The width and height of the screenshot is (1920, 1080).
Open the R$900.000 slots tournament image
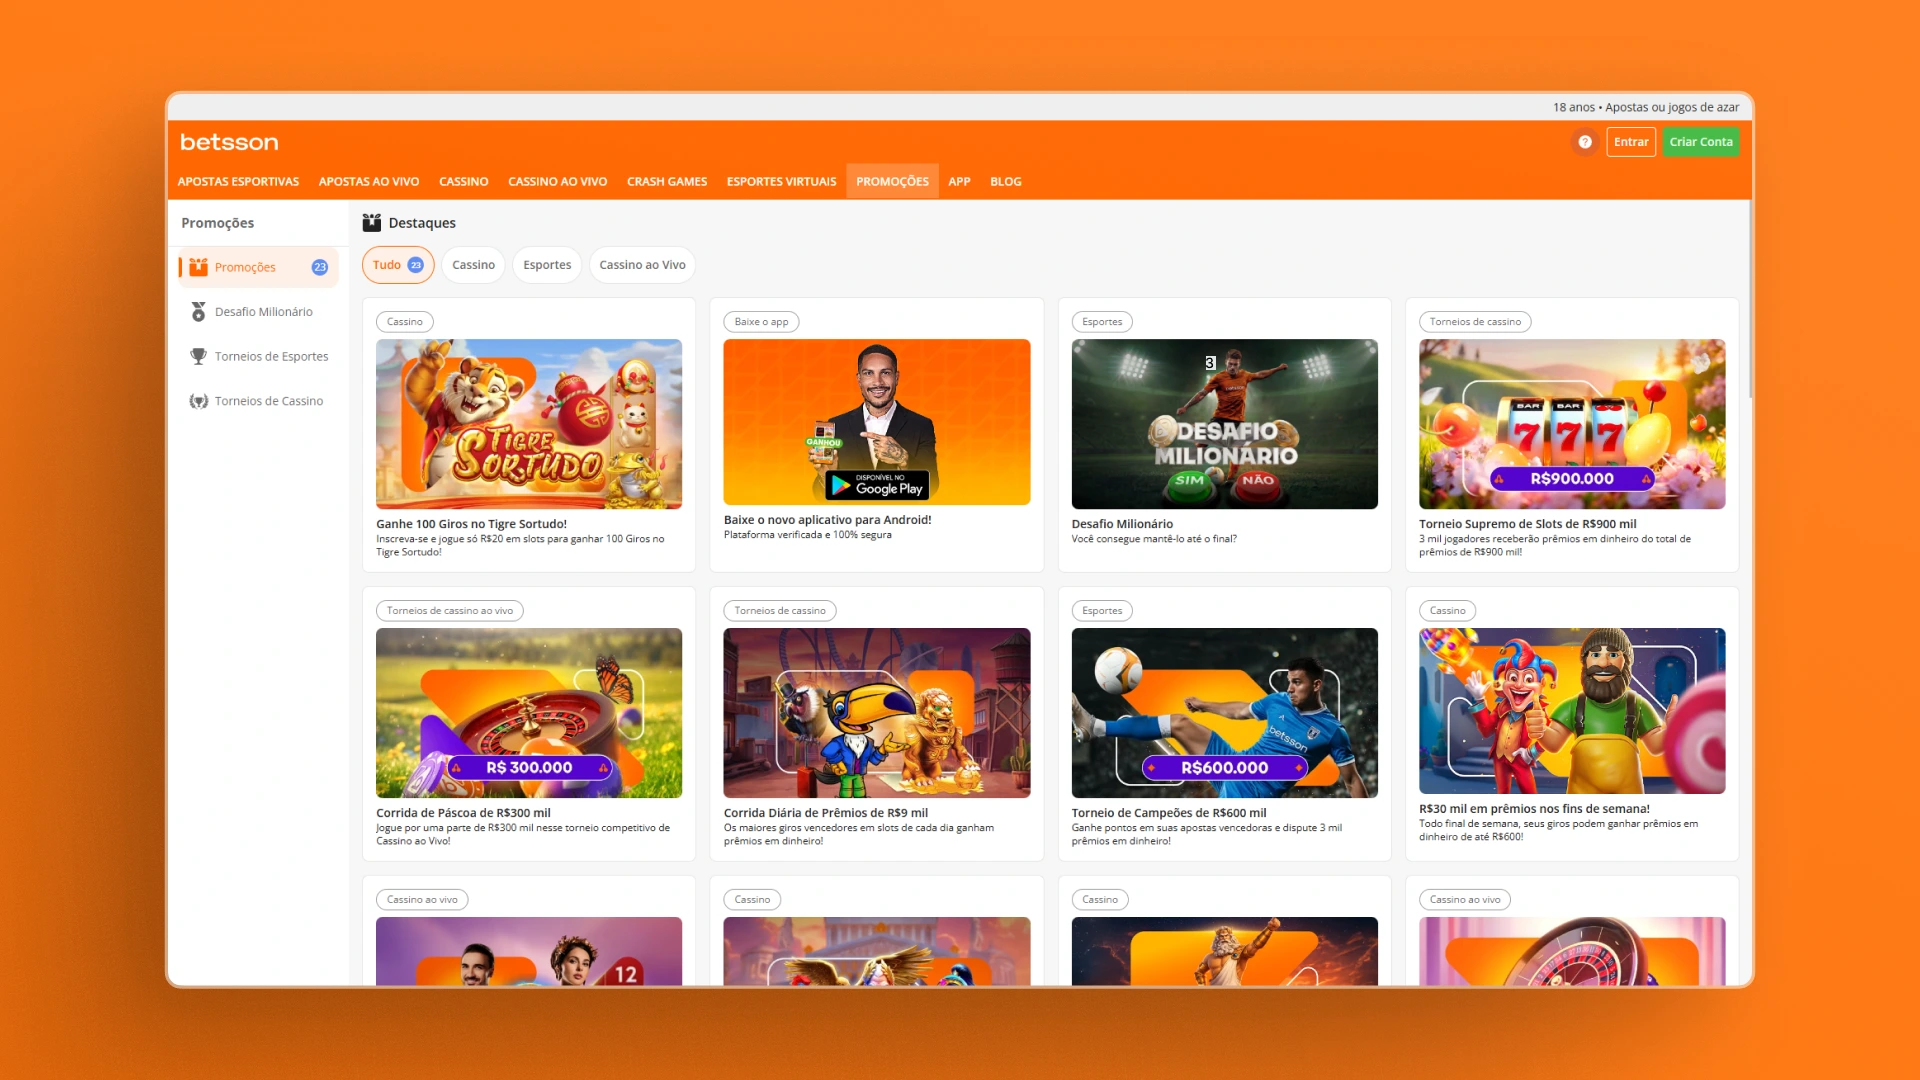click(x=1572, y=424)
